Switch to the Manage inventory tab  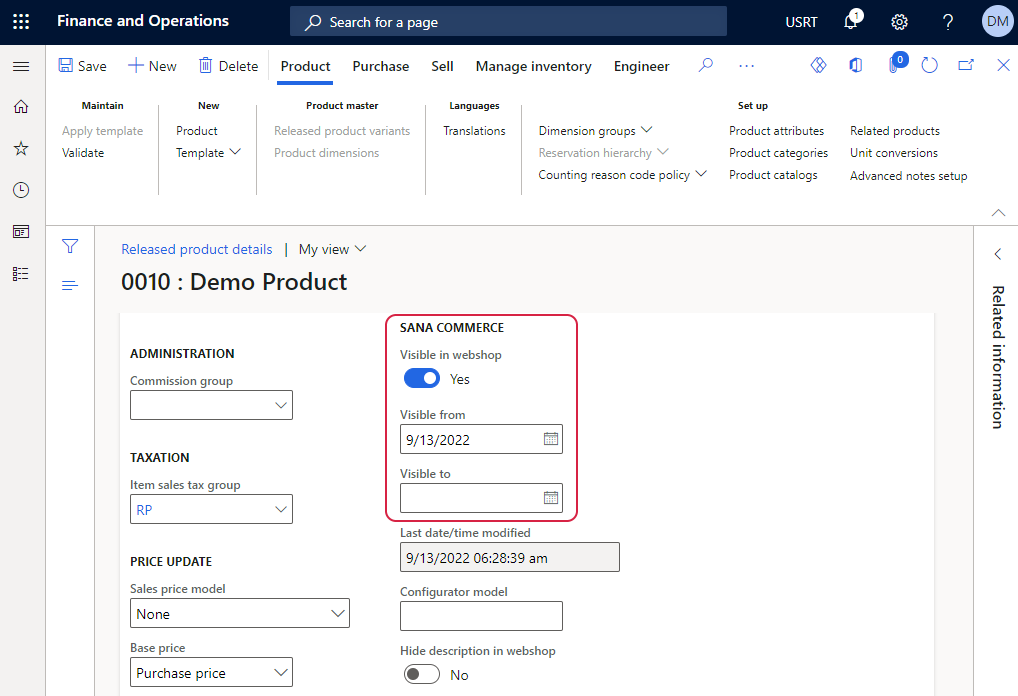pos(533,66)
